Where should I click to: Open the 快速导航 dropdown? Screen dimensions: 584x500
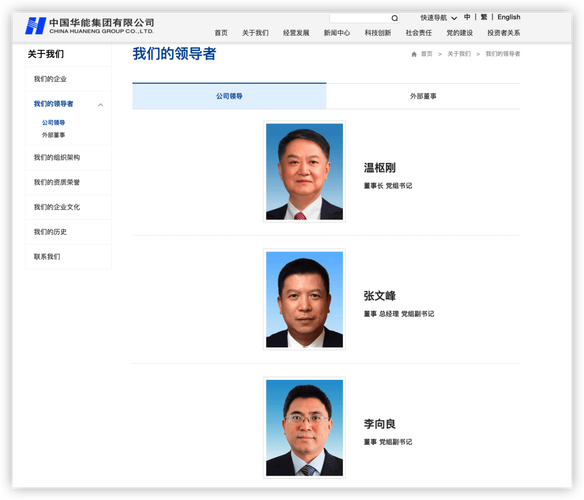click(x=438, y=18)
